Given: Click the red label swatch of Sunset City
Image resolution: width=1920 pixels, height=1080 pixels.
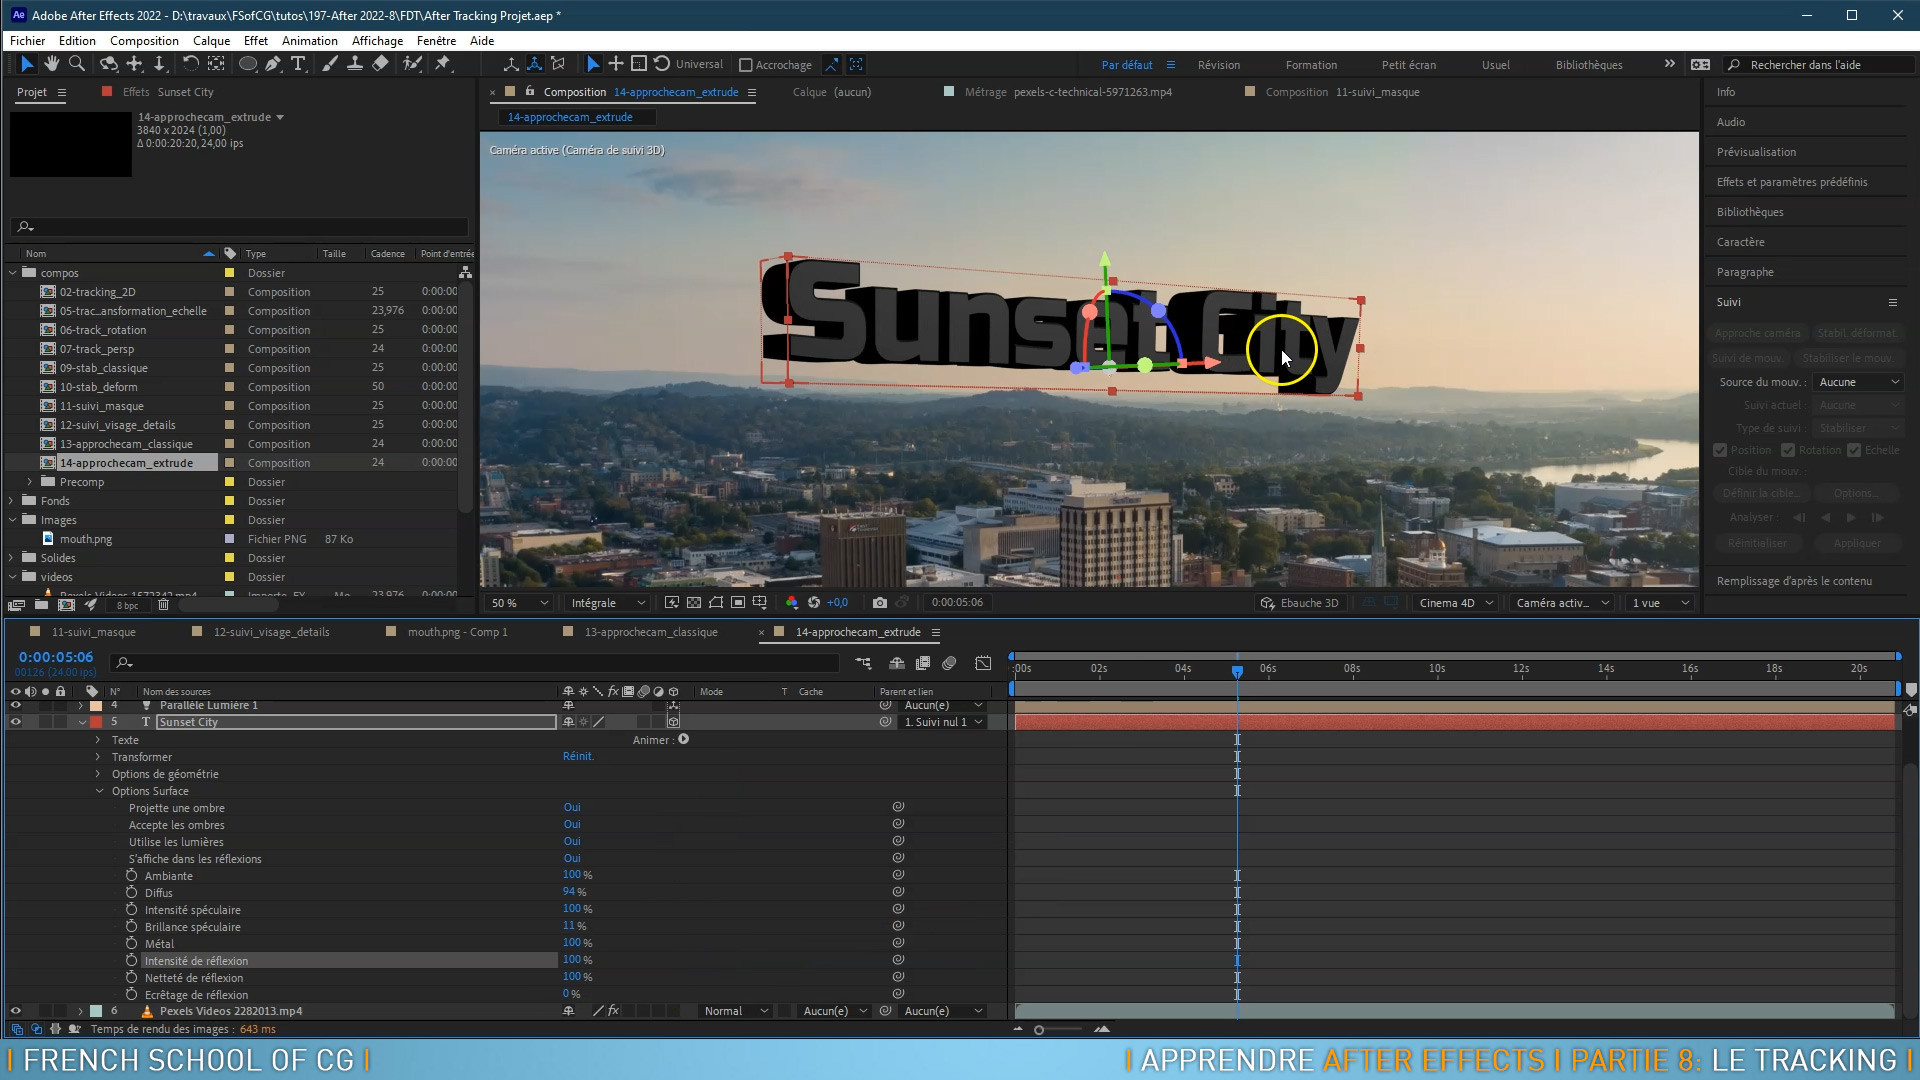Looking at the screenshot, I should pyautogui.click(x=96, y=722).
